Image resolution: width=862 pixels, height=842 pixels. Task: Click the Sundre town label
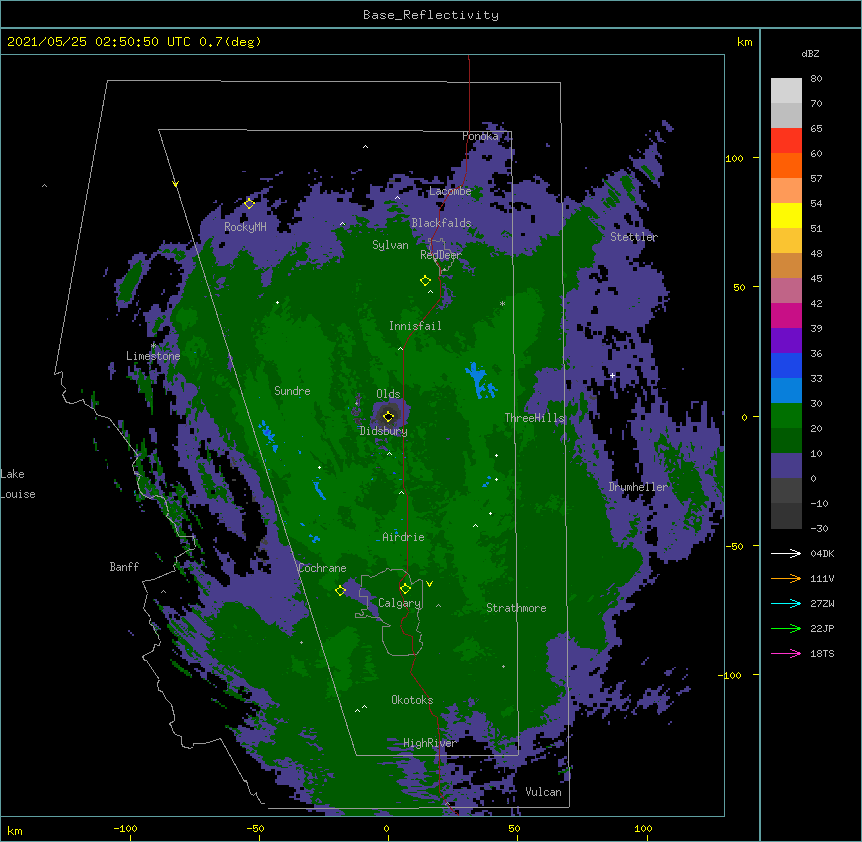pyautogui.click(x=292, y=391)
